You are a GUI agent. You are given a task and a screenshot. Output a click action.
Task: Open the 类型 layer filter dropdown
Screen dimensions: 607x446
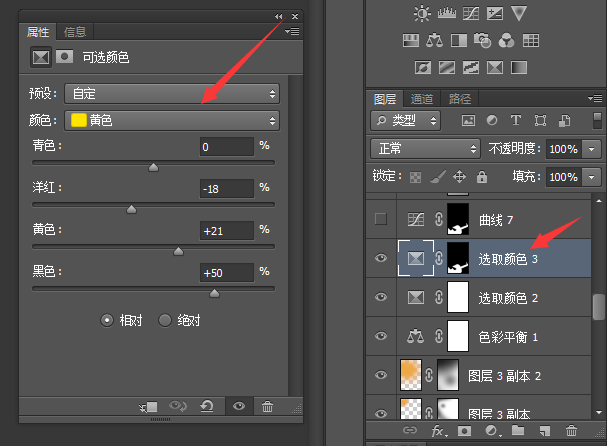[405, 120]
